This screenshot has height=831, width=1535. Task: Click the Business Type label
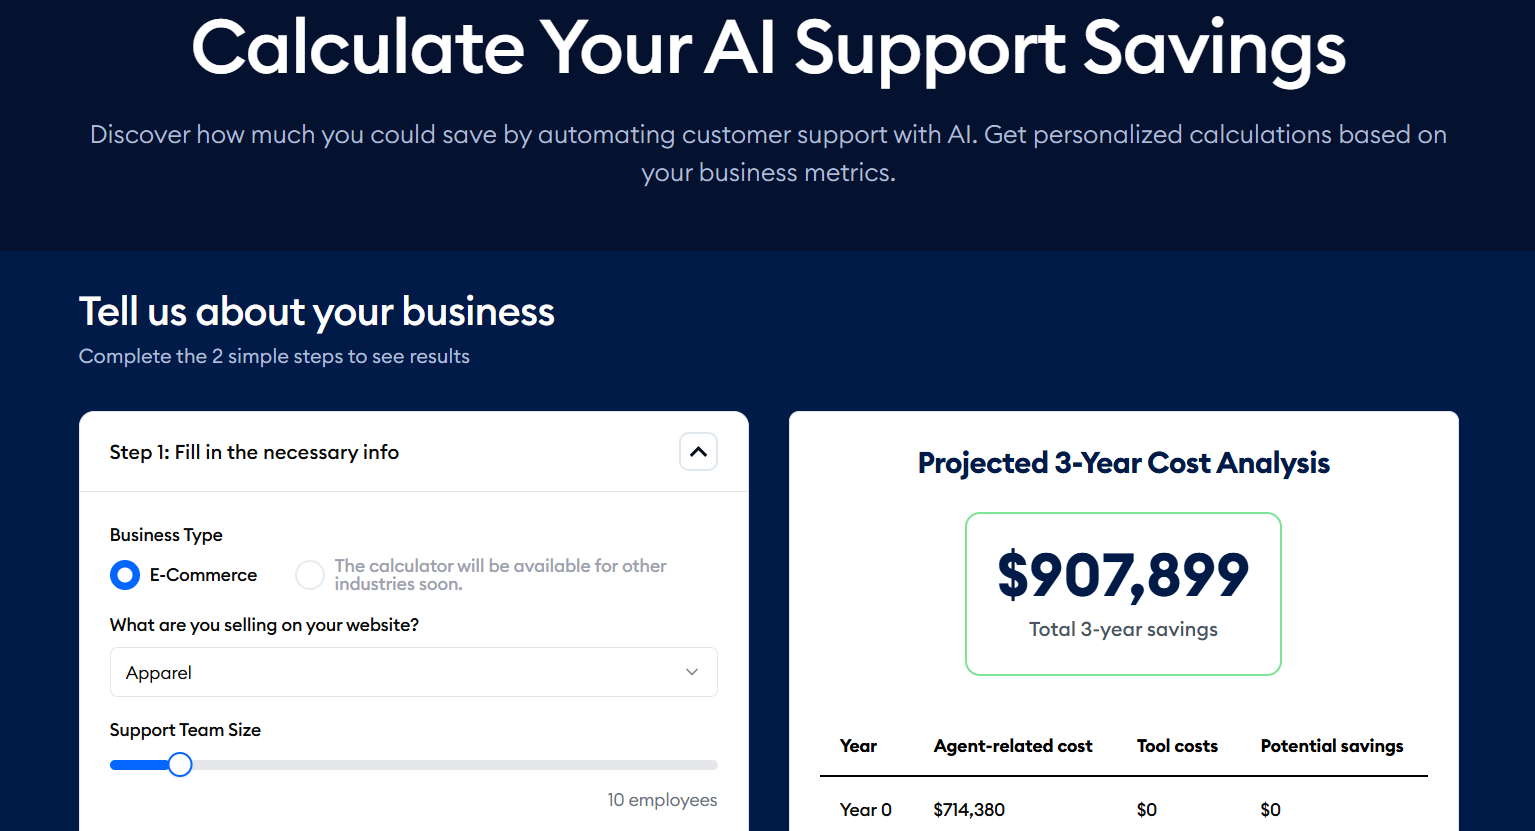pos(166,535)
